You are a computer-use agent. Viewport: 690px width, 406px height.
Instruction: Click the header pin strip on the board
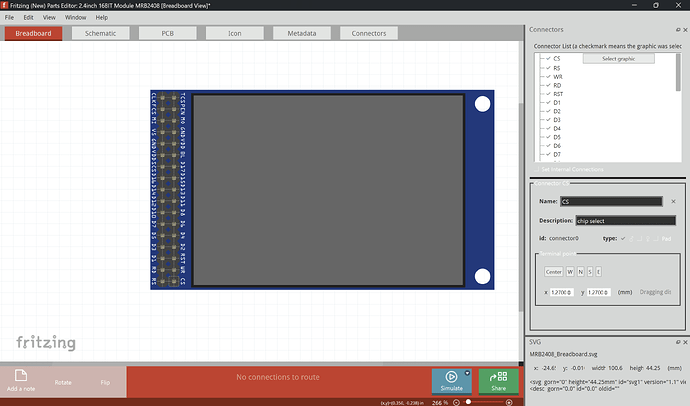(x=168, y=190)
